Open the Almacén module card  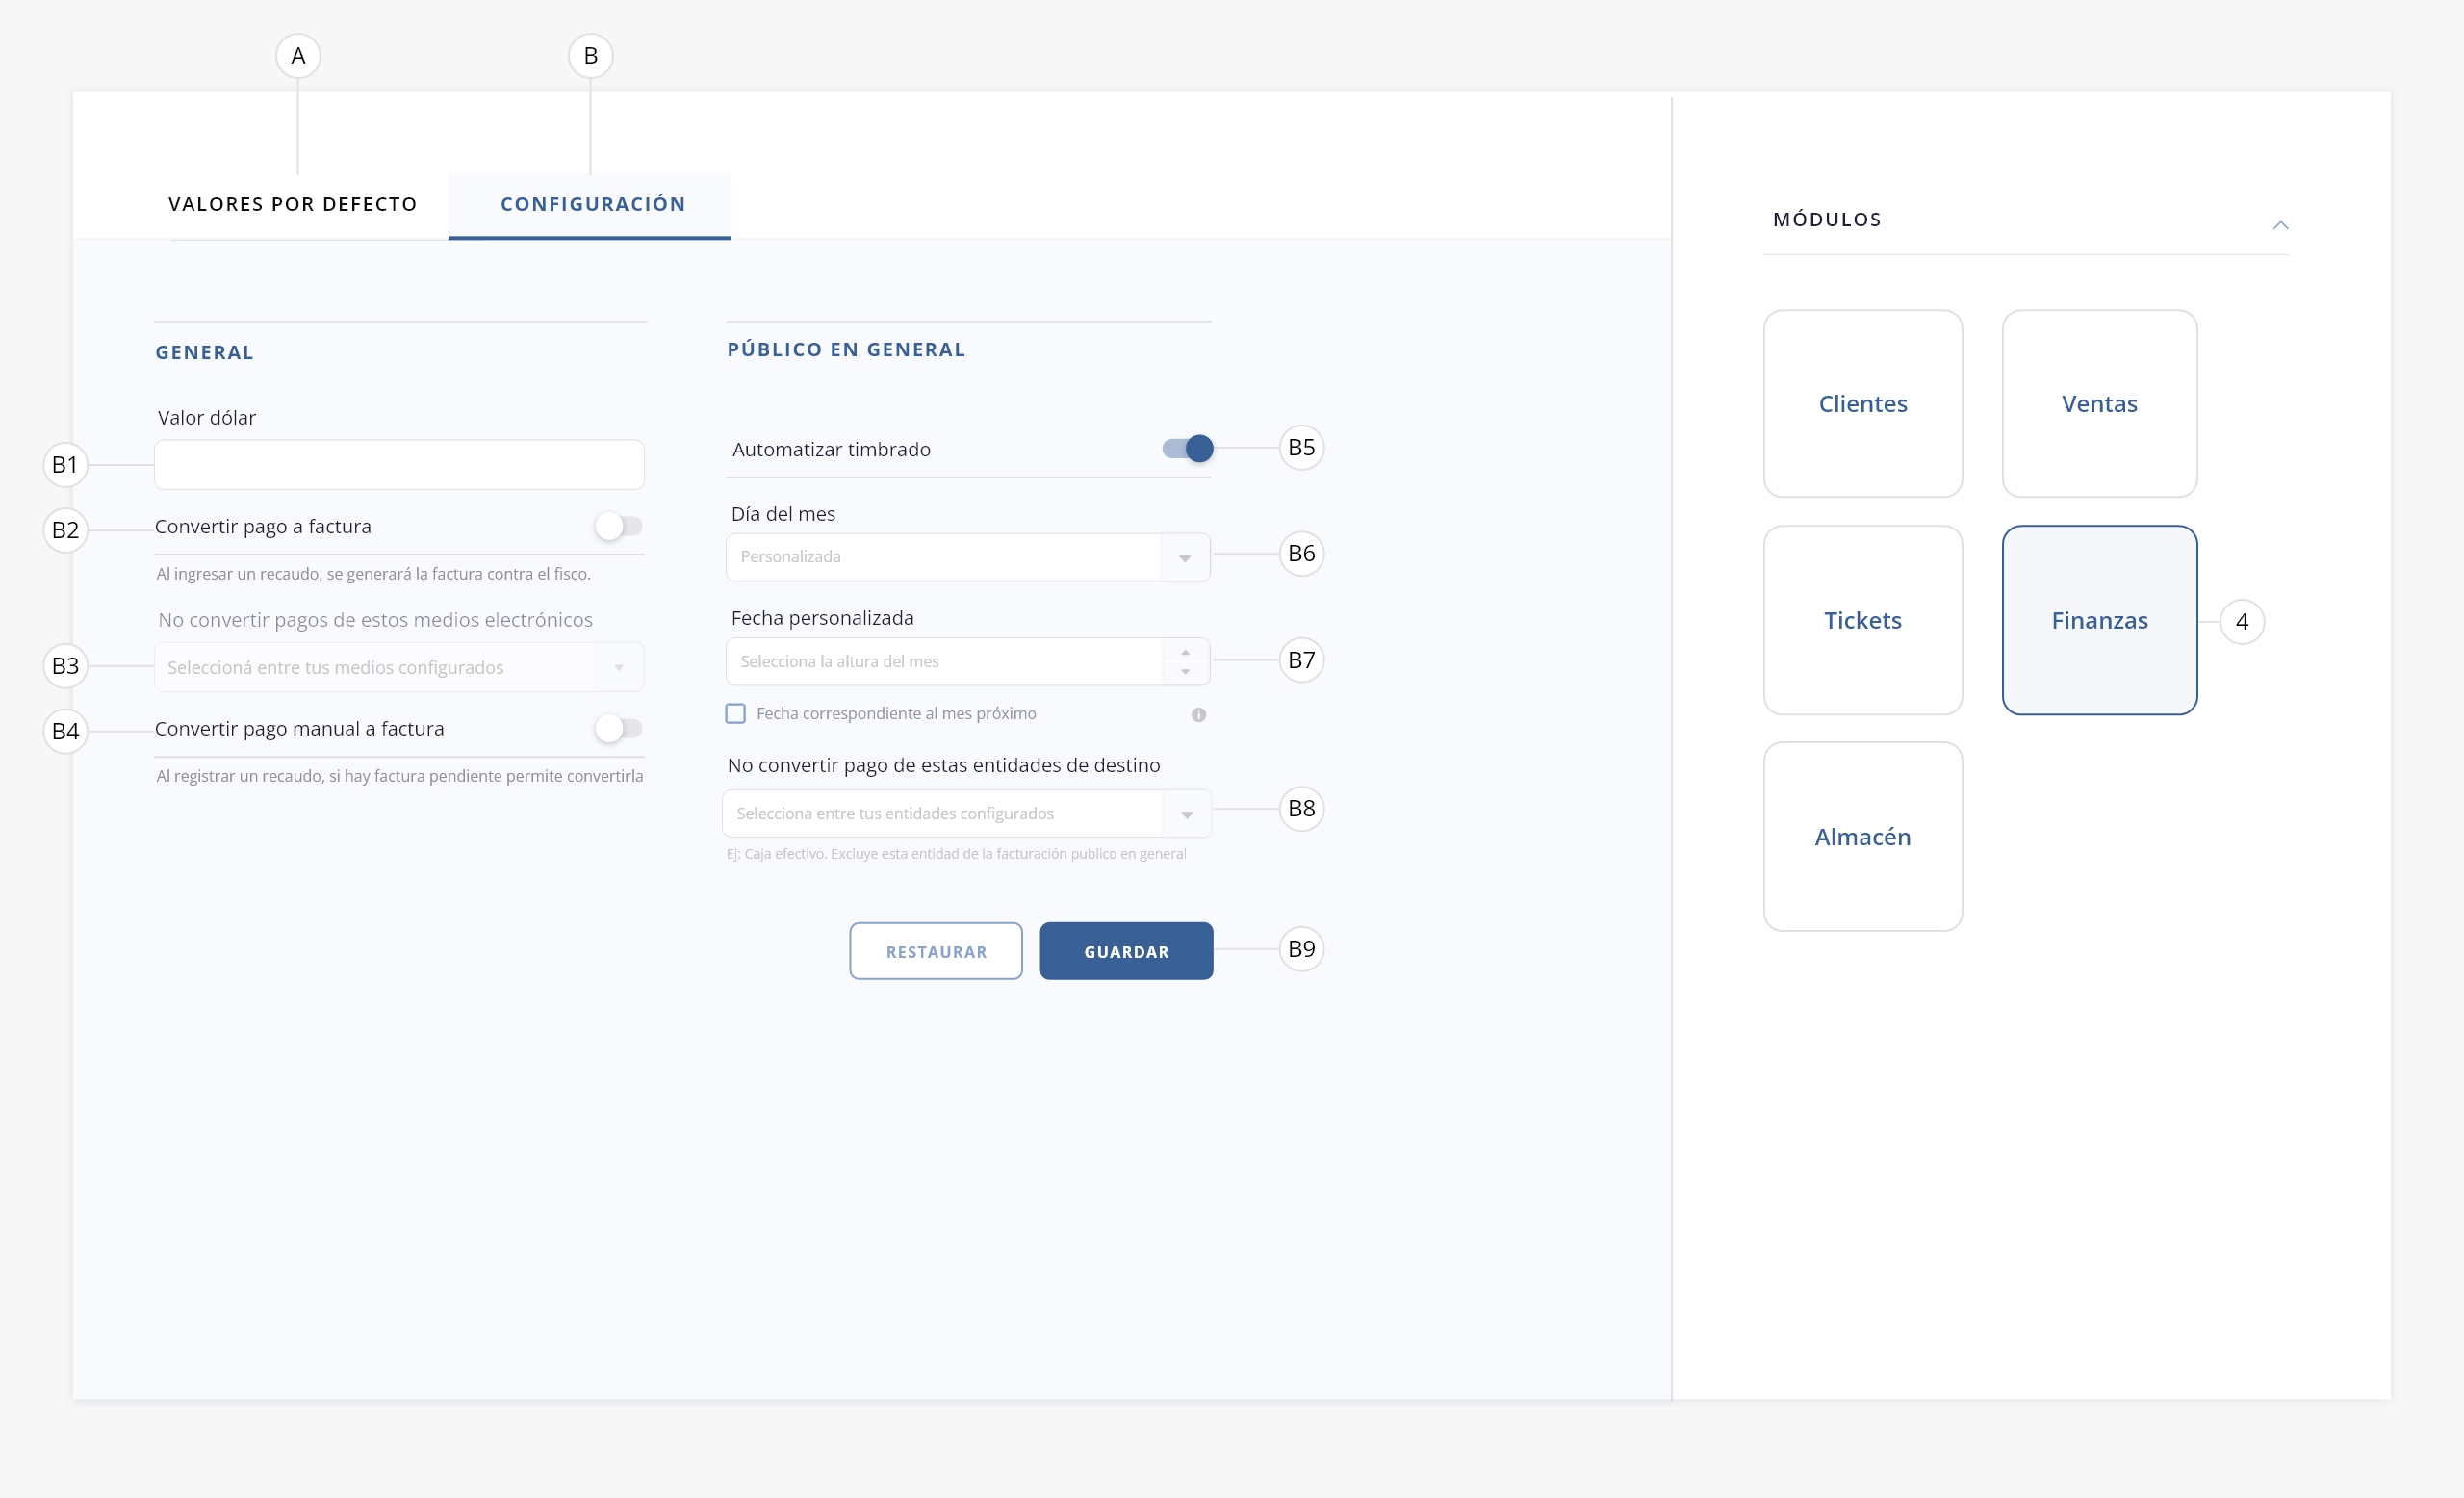pos(1862,837)
